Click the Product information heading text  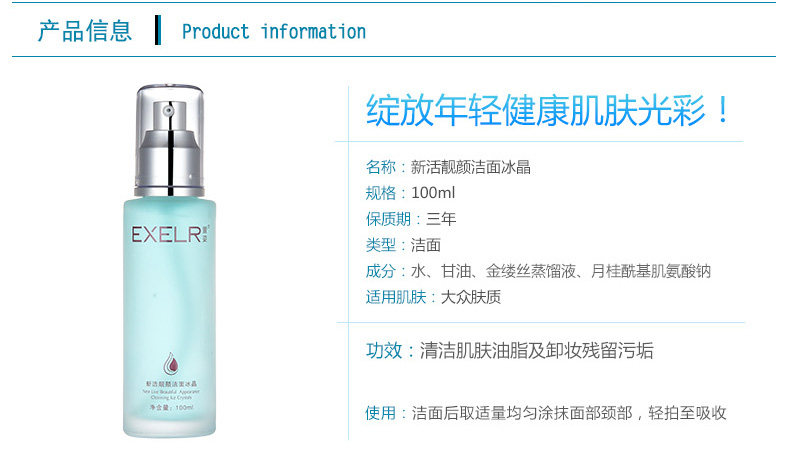[274, 32]
